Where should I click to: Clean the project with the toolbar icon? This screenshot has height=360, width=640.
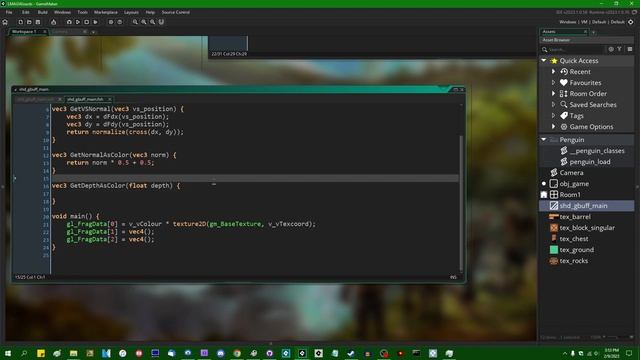coord(96,22)
